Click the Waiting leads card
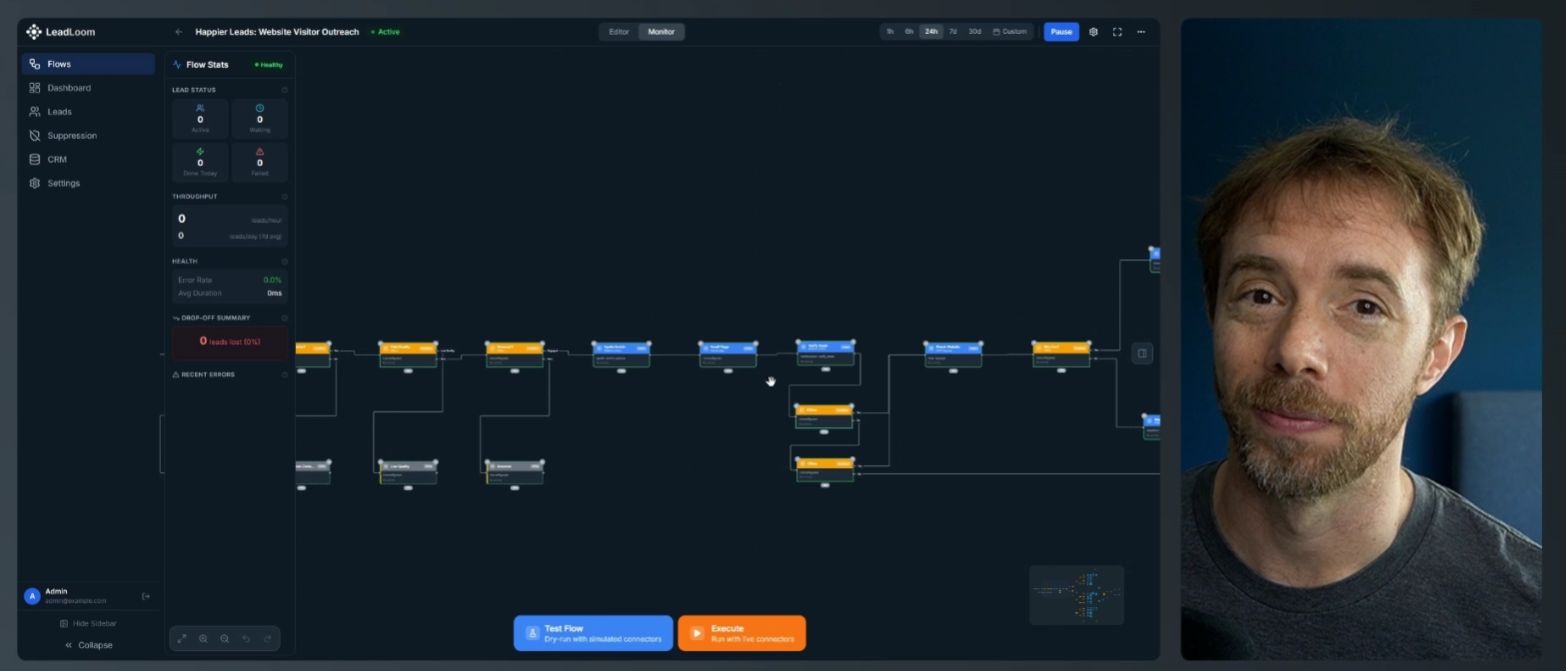Viewport: 1566px width, 671px height. 260,118
